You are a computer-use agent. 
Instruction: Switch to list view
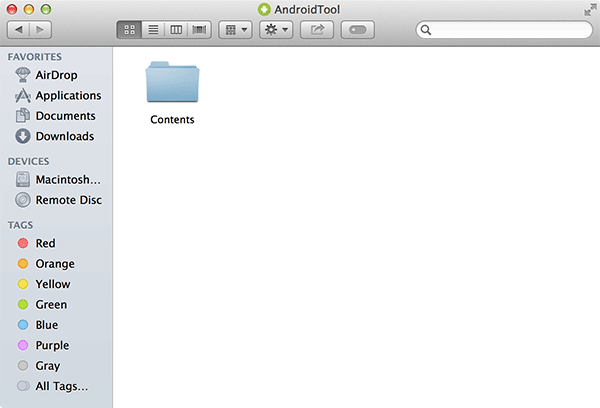coord(153,29)
